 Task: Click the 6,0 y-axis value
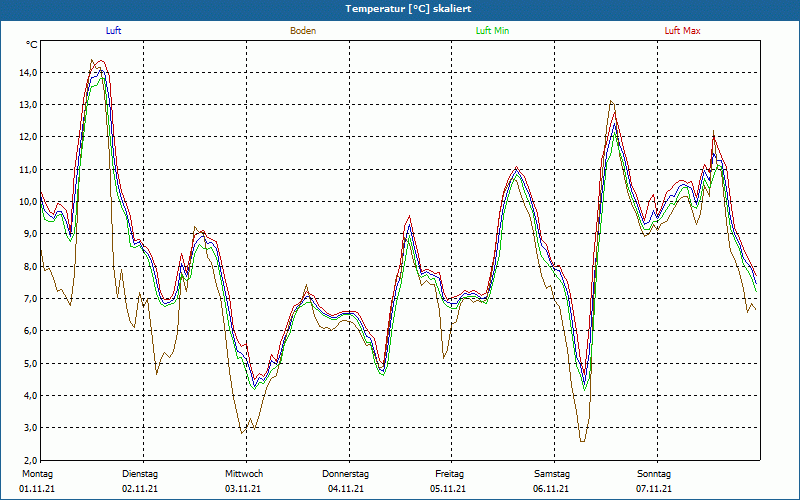click(31, 331)
